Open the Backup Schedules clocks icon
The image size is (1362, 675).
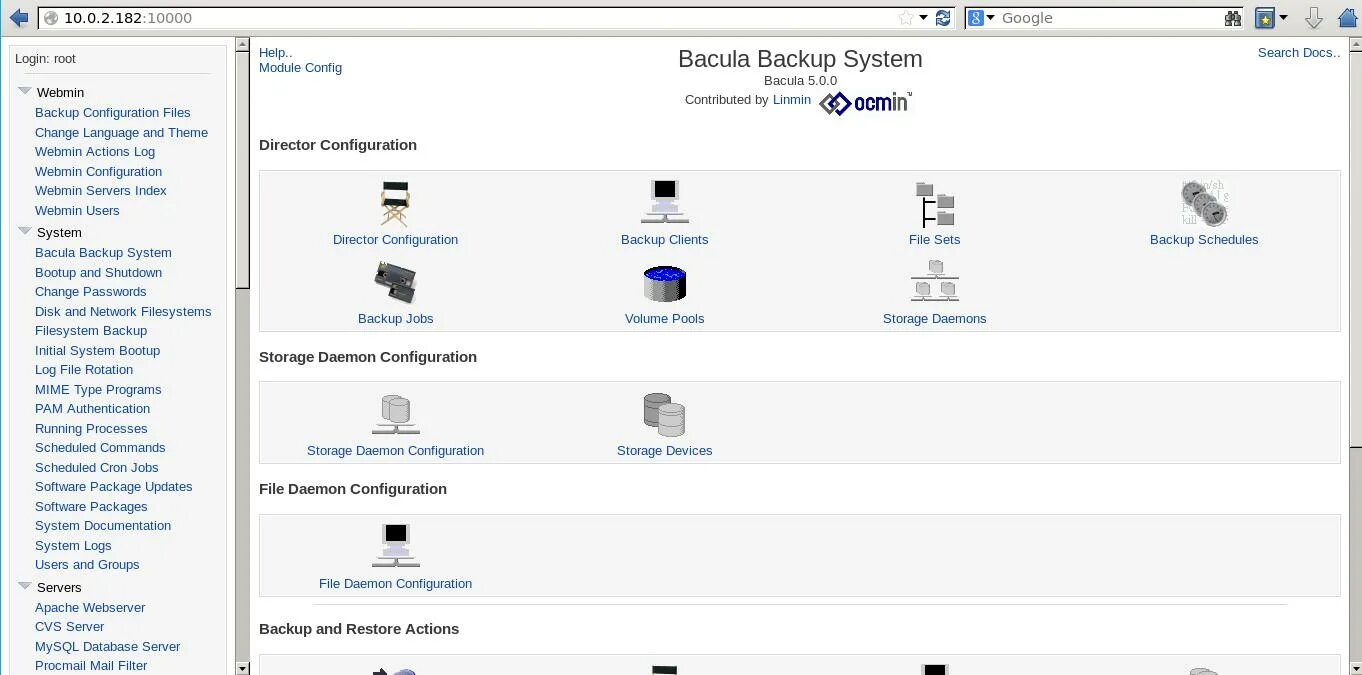pos(1204,204)
